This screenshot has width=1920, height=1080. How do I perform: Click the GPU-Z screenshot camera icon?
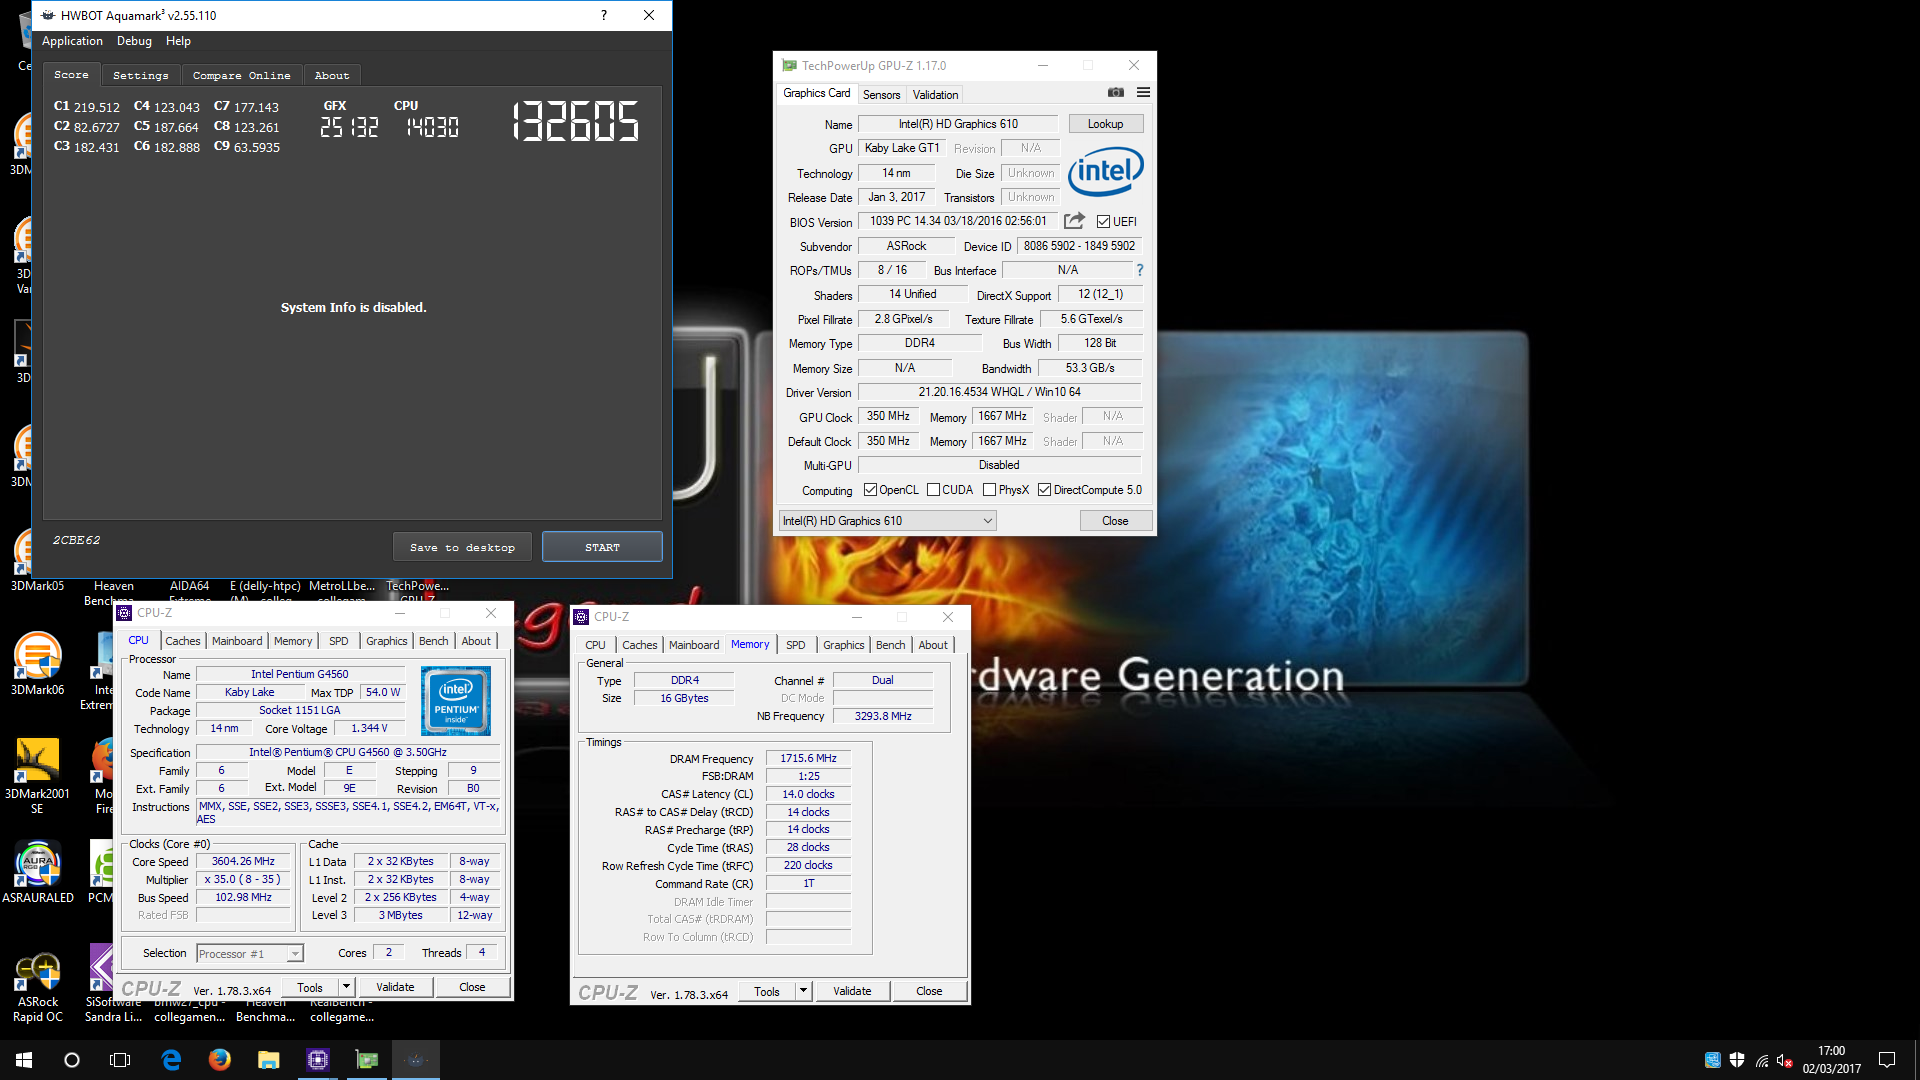click(1116, 93)
